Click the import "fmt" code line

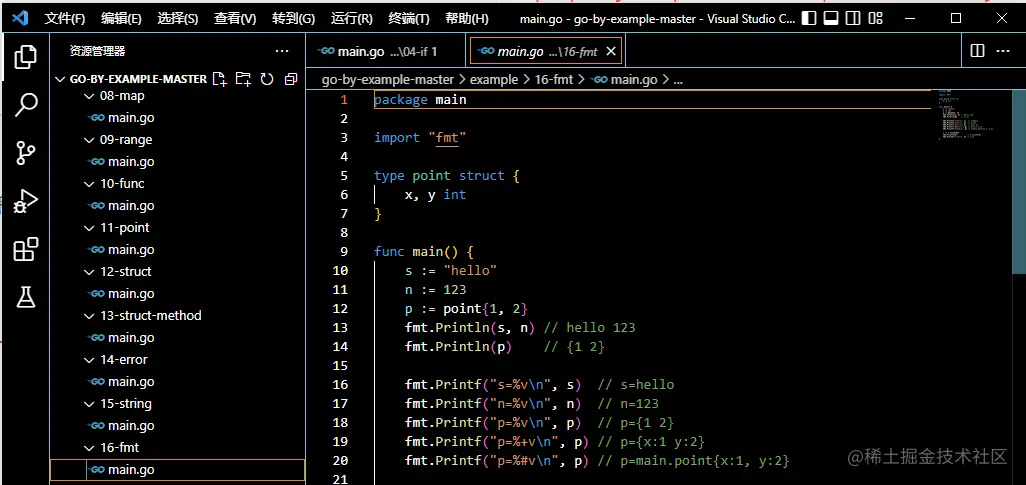419,138
